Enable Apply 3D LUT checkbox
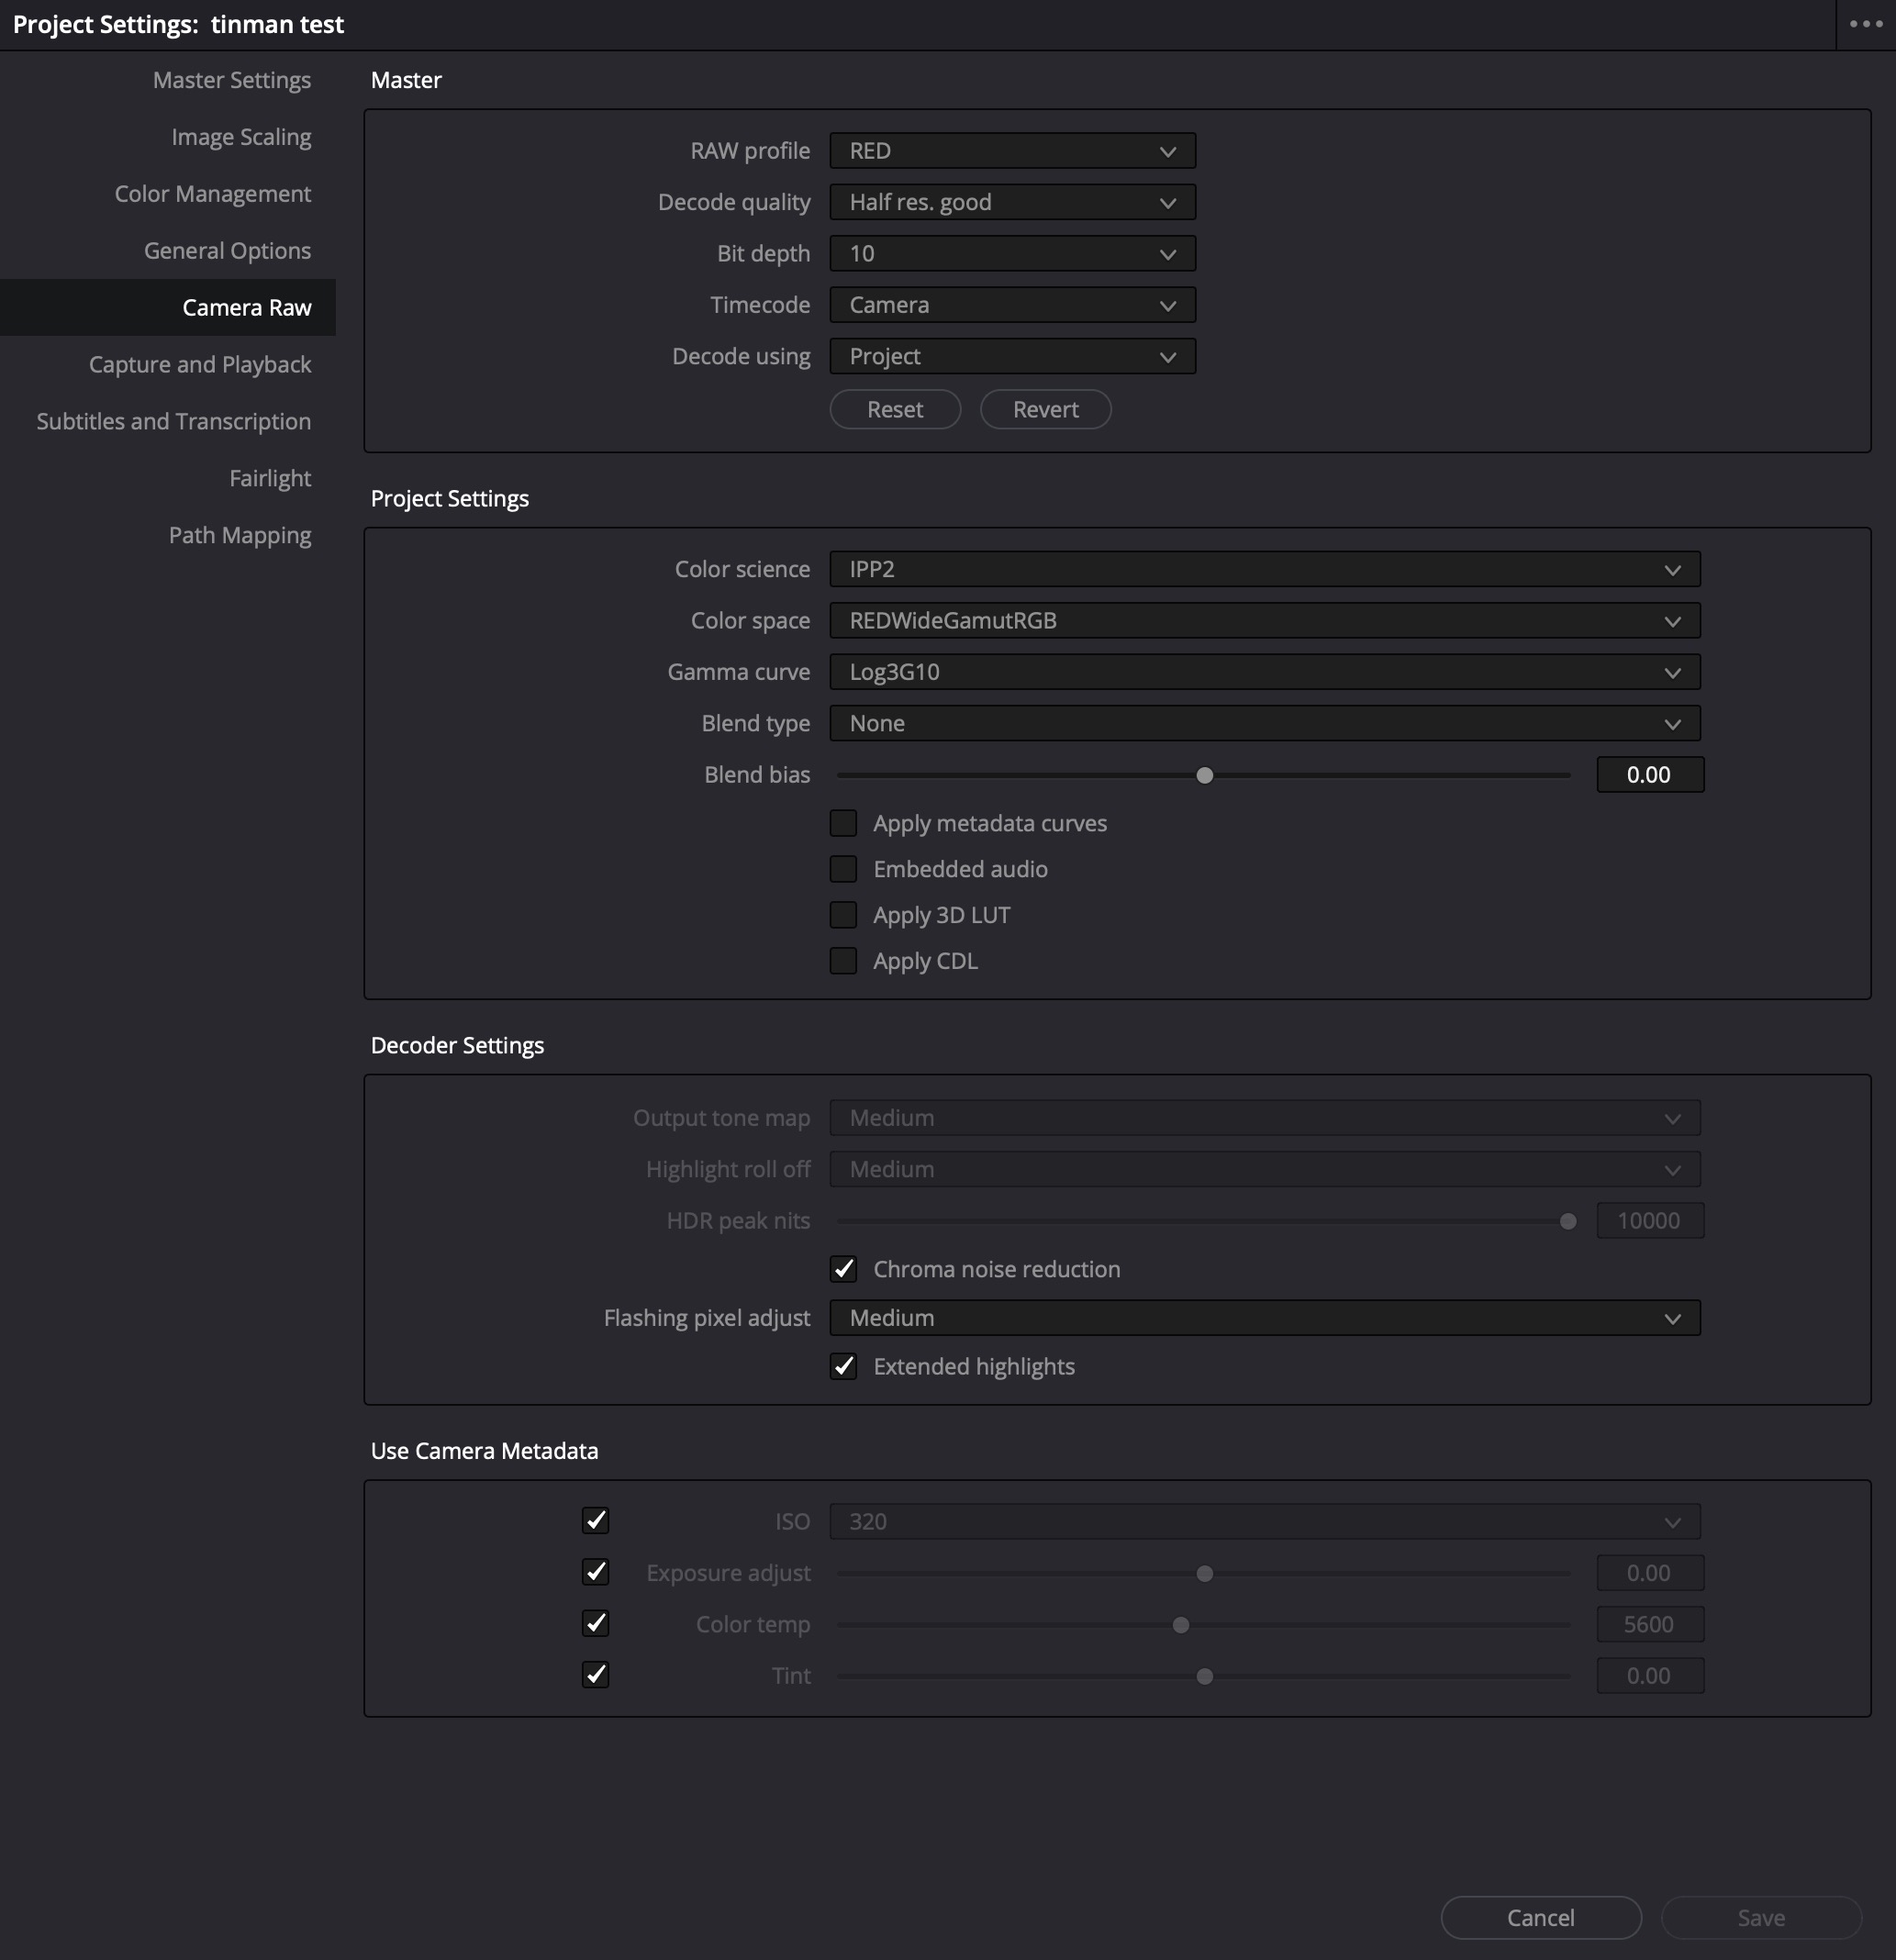 [x=843, y=915]
